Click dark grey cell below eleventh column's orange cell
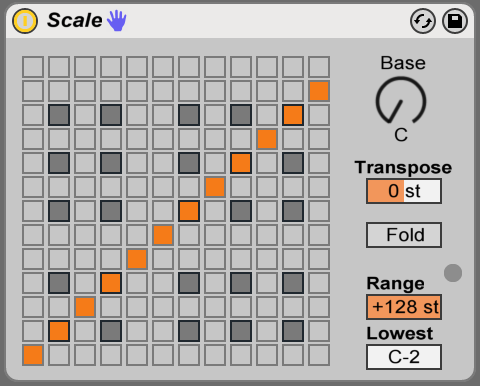 tap(293, 163)
